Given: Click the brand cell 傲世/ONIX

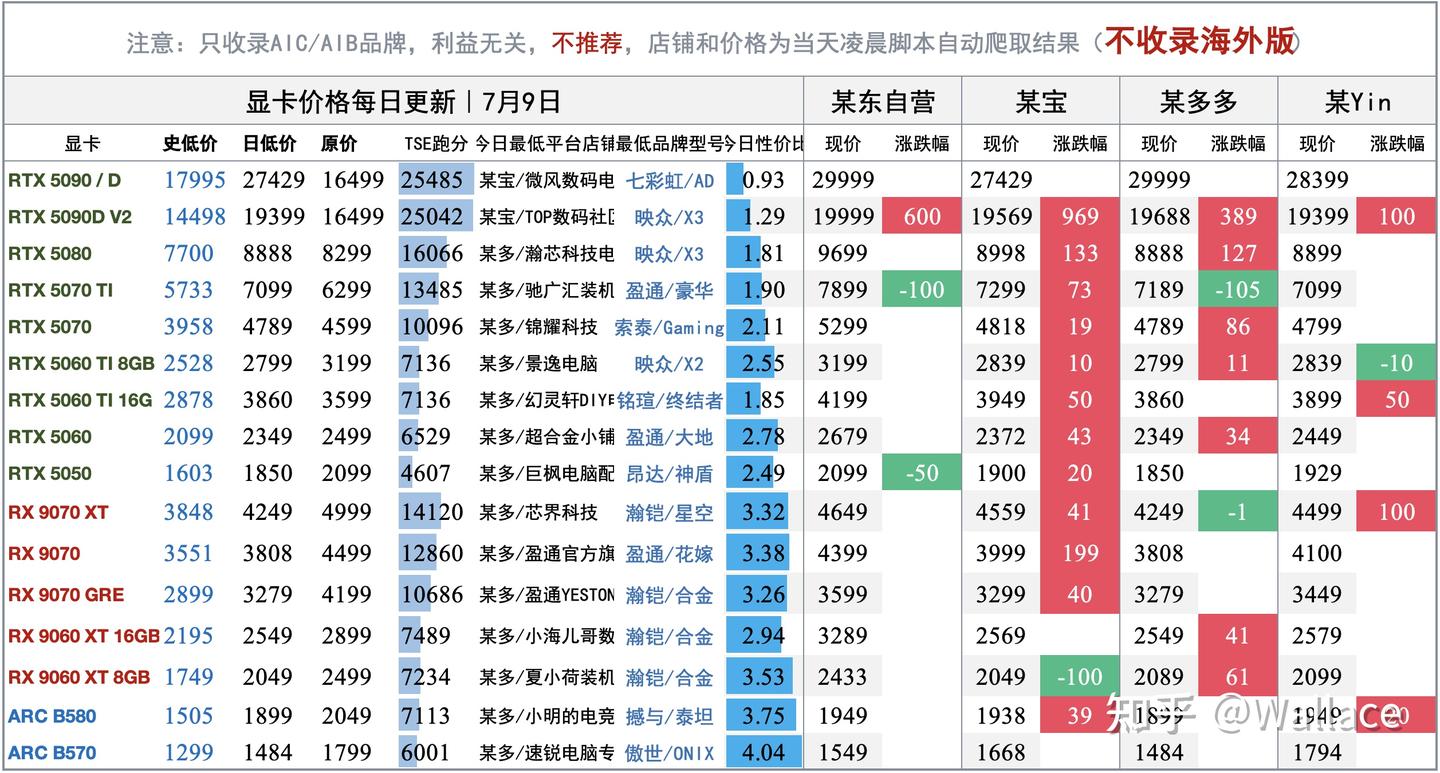Looking at the screenshot, I should click(x=670, y=753).
